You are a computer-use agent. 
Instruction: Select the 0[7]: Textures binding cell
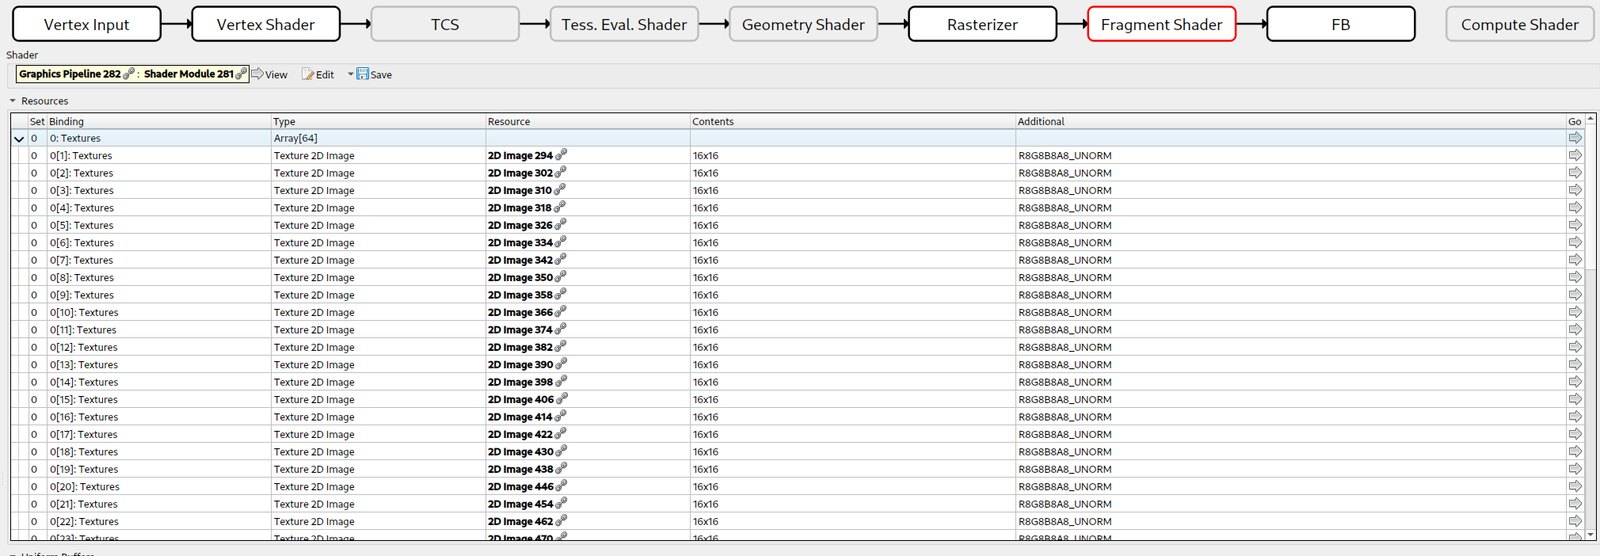tap(158, 260)
